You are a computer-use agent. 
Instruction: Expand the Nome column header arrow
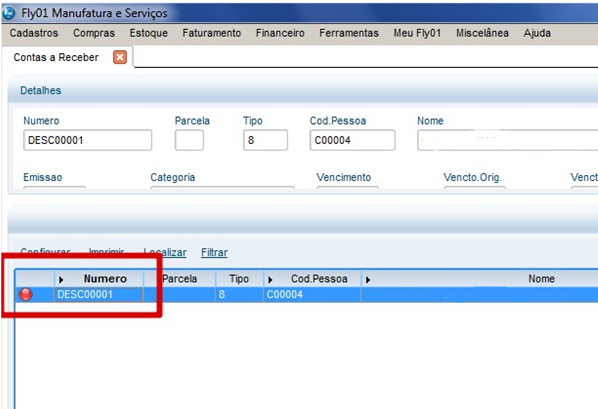(368, 280)
